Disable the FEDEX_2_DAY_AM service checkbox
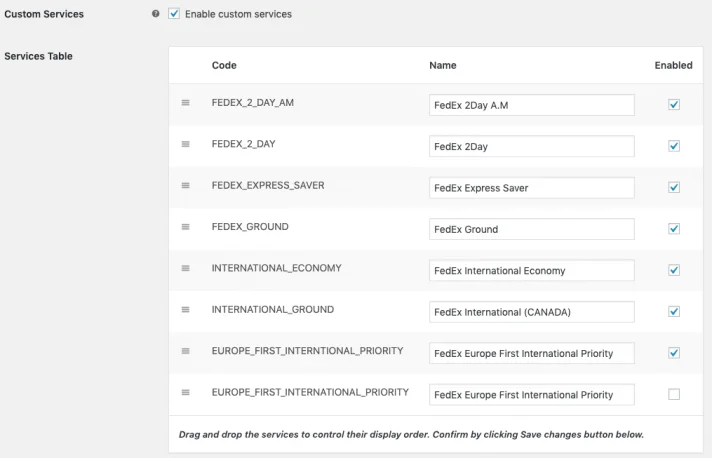712x458 pixels. 674,104
